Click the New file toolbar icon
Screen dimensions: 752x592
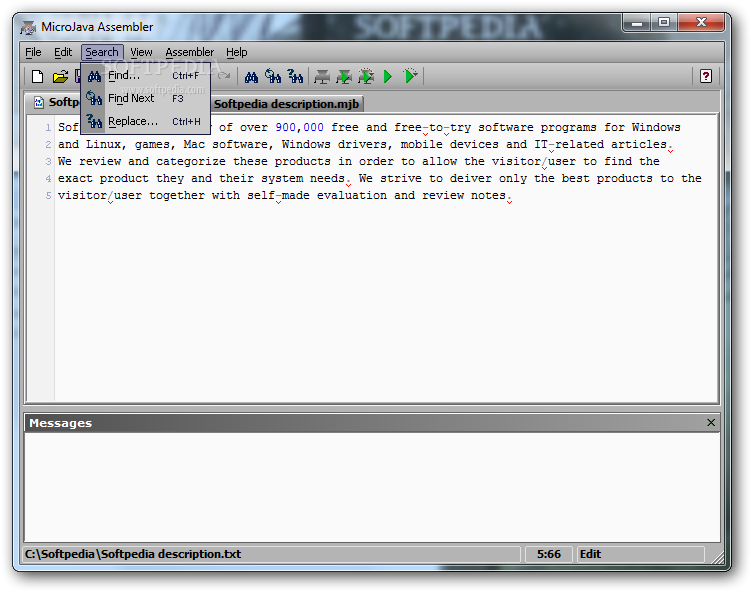(37, 76)
